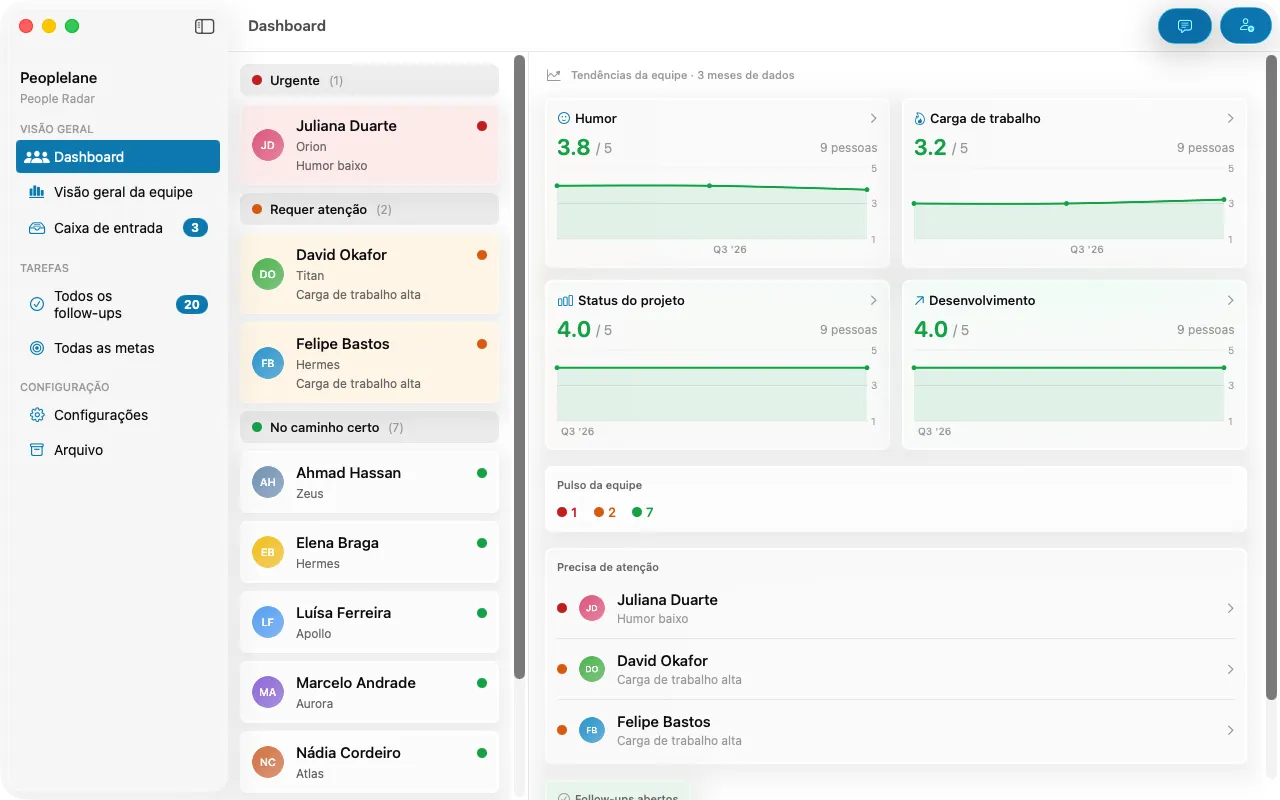Image resolution: width=1280 pixels, height=800 pixels.
Task: Open Juliana Duarte's chevron in Precisa de atenção
Action: 1230,608
